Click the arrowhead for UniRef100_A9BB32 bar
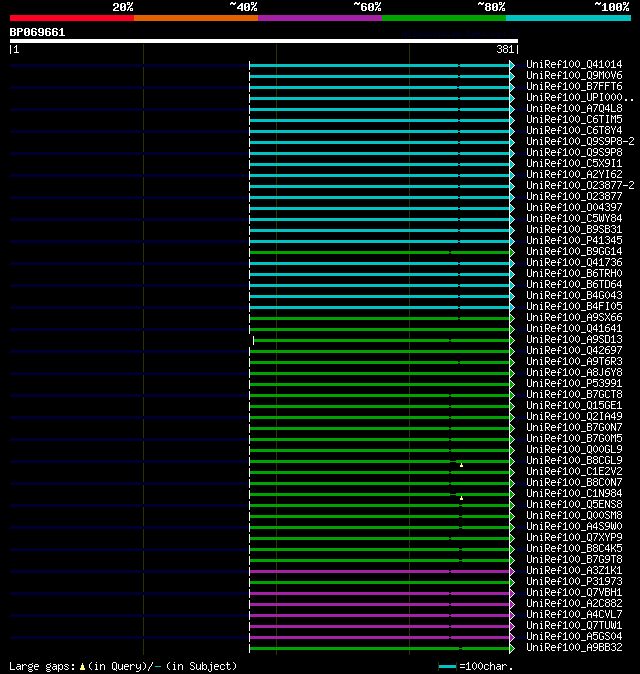The height and width of the screenshot is (674, 640). coord(512,649)
